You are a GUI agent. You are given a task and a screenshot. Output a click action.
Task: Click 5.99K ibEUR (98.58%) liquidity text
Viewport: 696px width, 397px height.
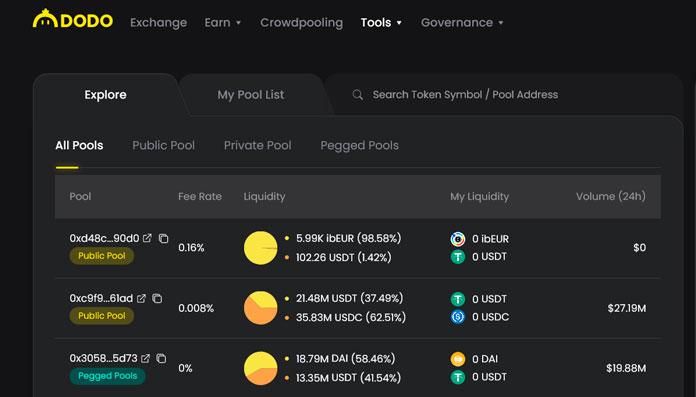pos(348,238)
